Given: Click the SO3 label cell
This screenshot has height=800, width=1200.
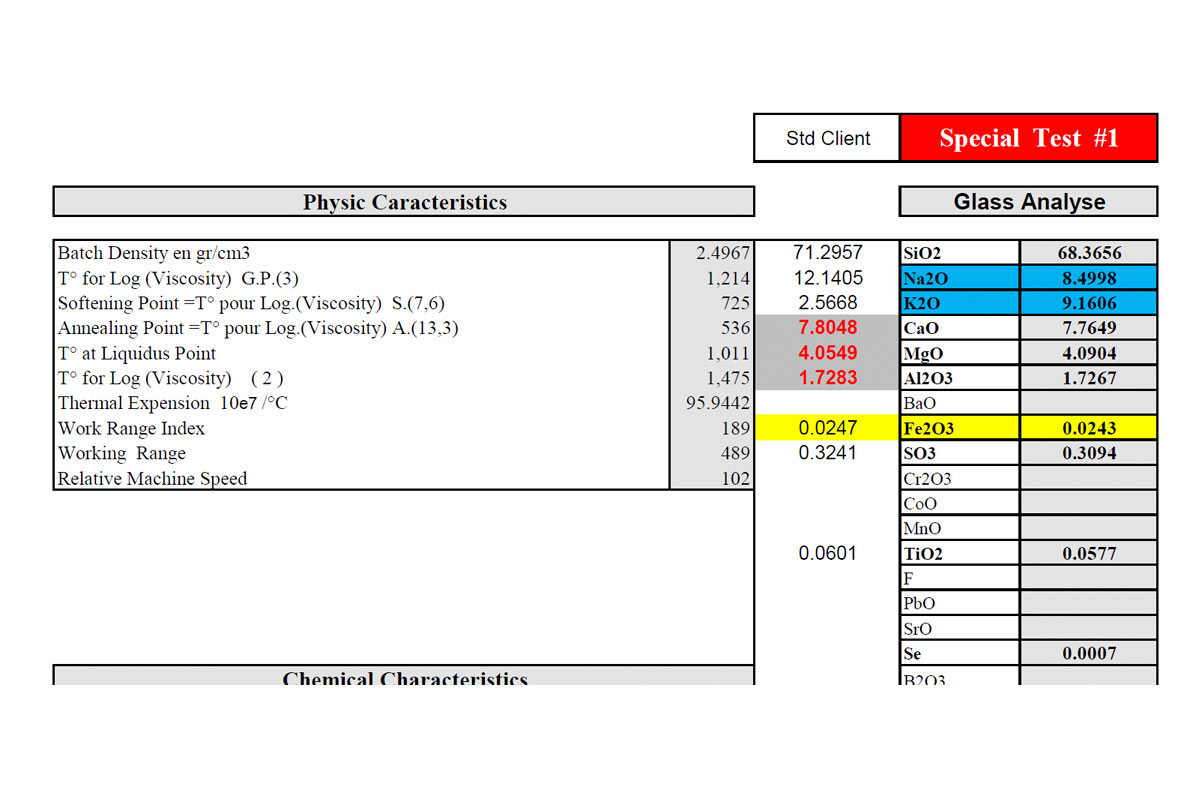Looking at the screenshot, I should pyautogui.click(x=960, y=453).
